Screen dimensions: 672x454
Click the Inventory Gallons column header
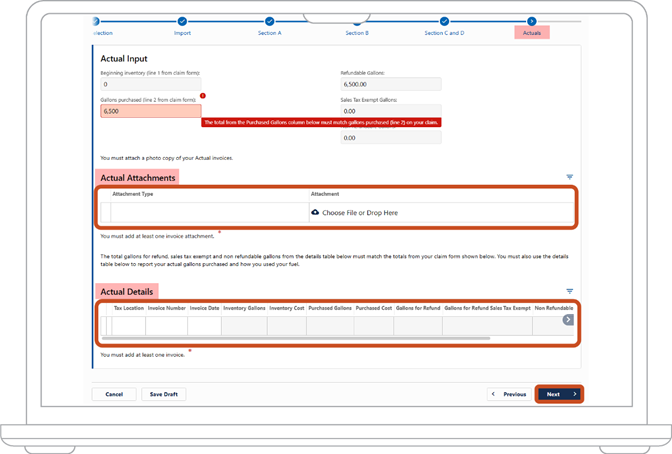[x=244, y=308]
